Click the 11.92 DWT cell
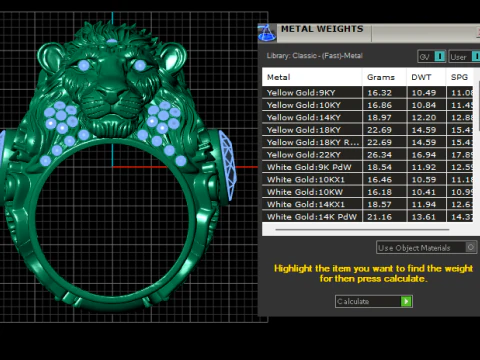The image size is (480, 360). (x=426, y=167)
